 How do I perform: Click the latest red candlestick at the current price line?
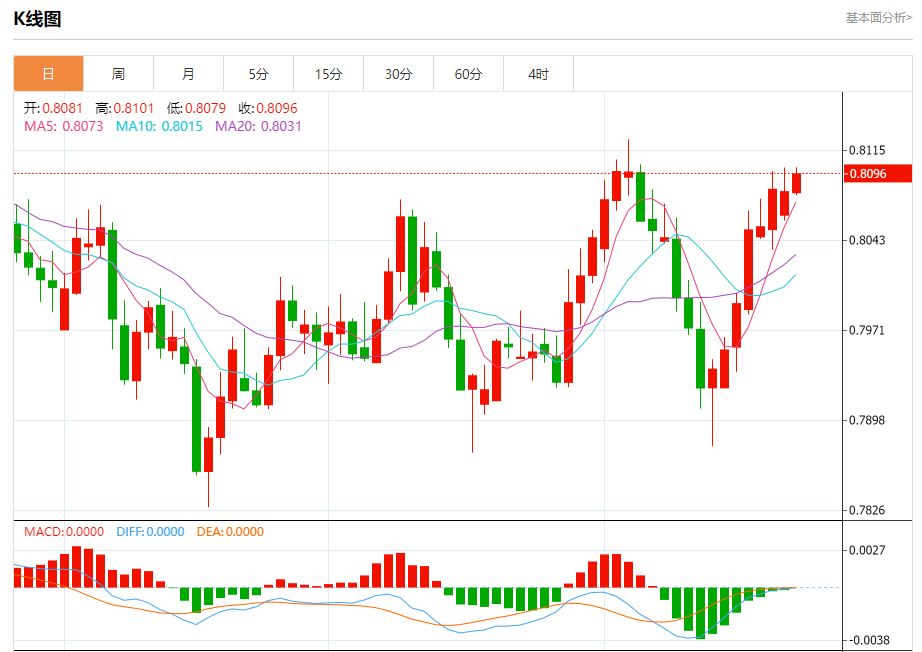797,182
